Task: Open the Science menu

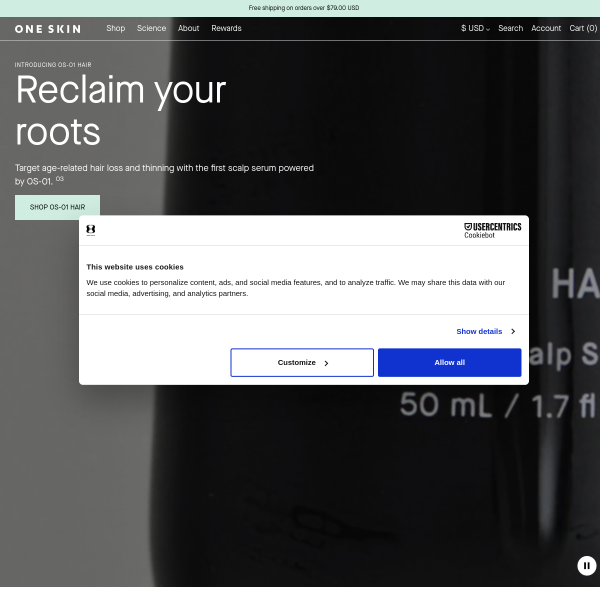Action: pyautogui.click(x=152, y=28)
